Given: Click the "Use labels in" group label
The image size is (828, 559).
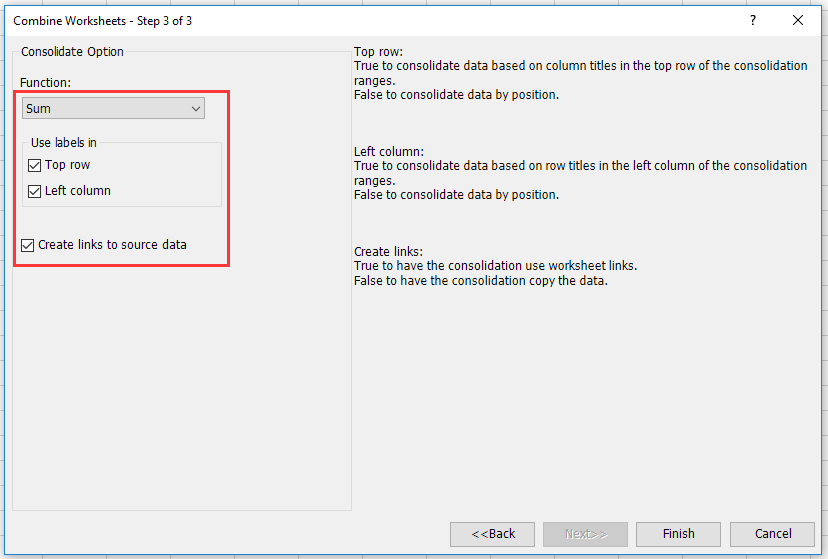Looking at the screenshot, I should click(x=64, y=143).
